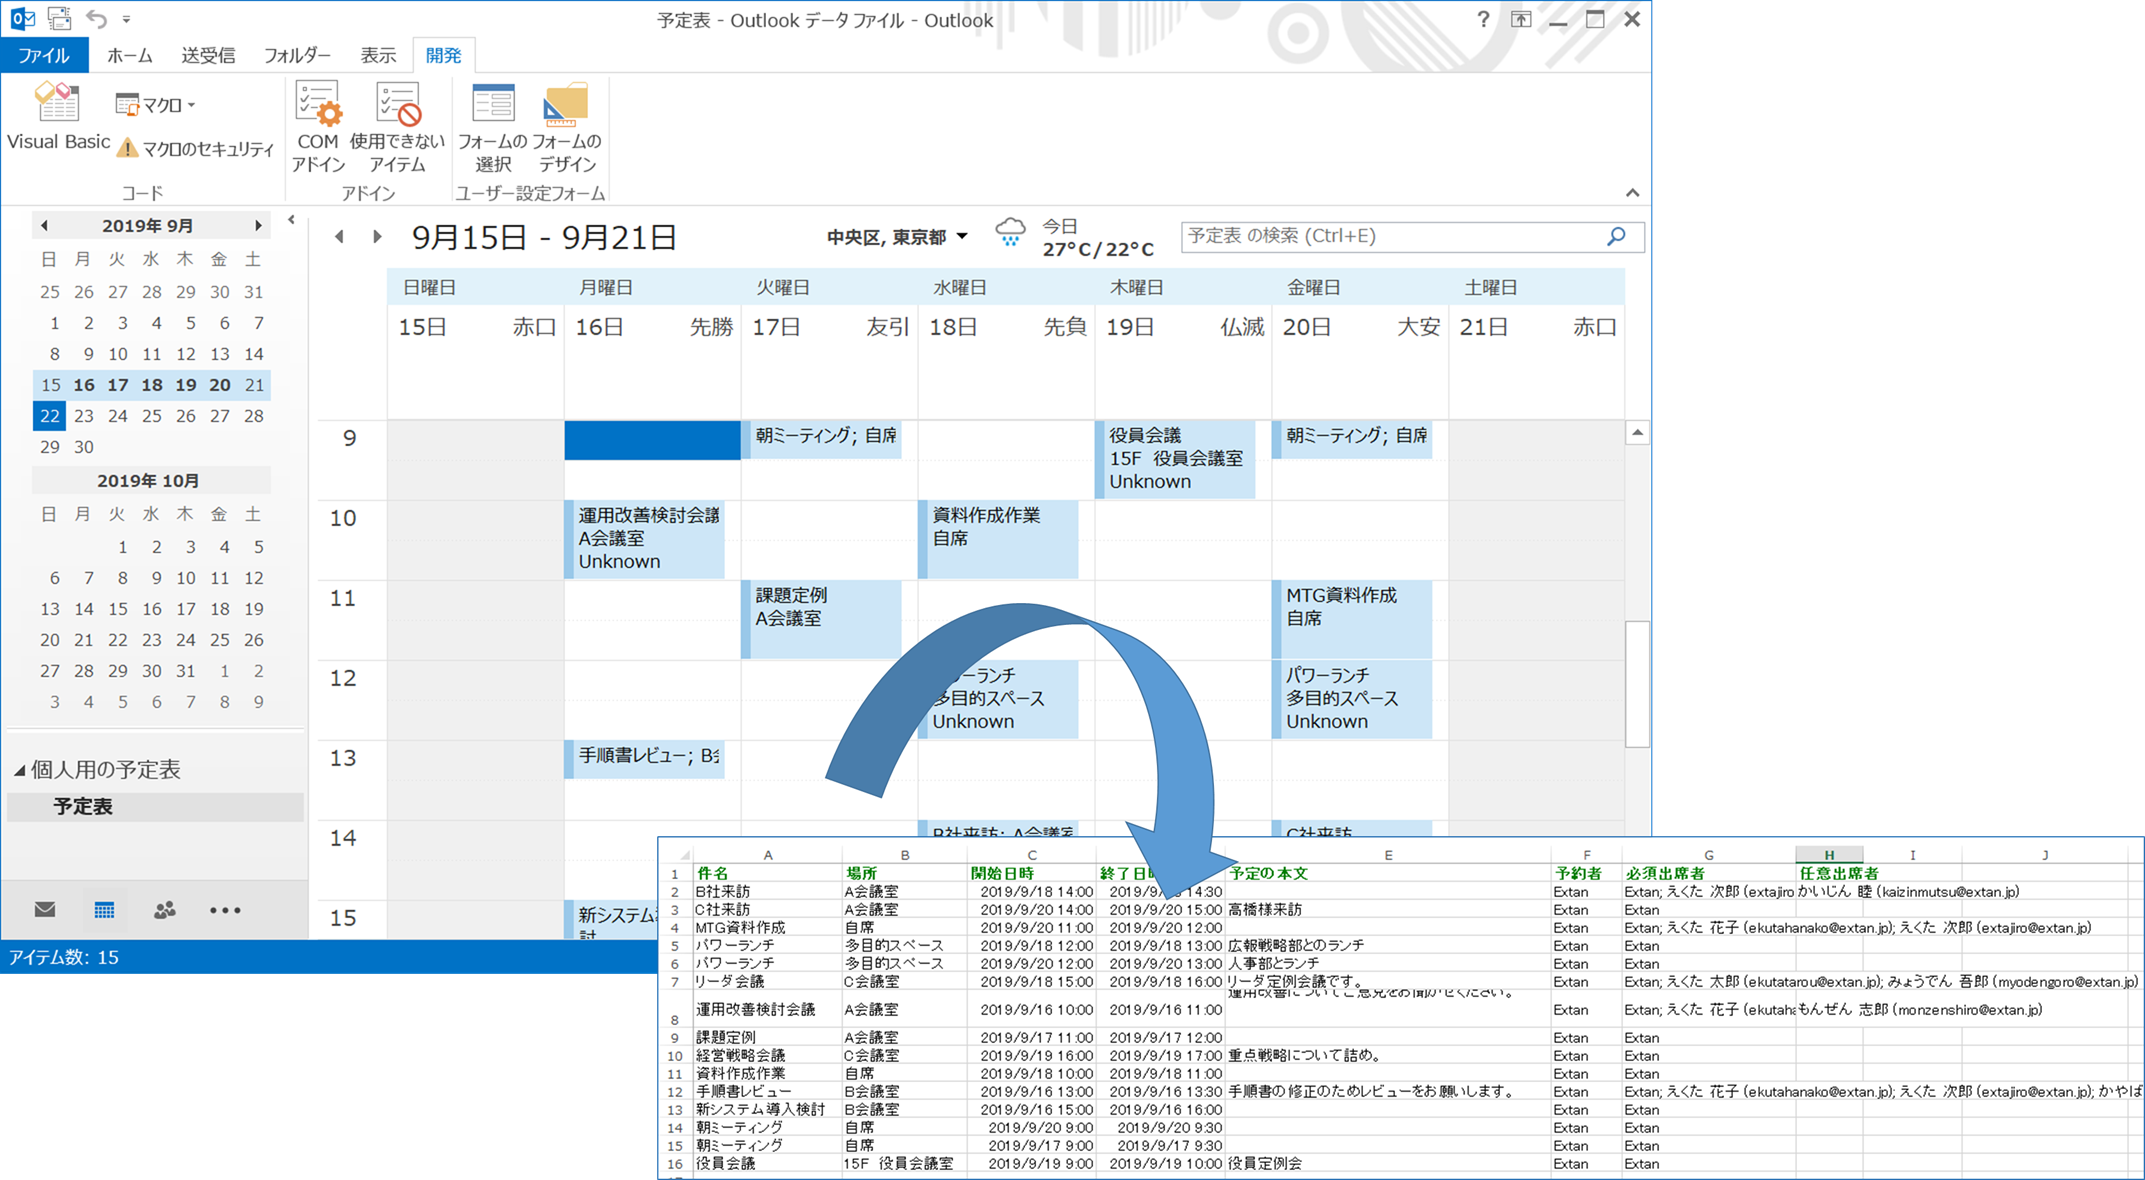
Task: Open フォームのデザイン
Action: (567, 128)
